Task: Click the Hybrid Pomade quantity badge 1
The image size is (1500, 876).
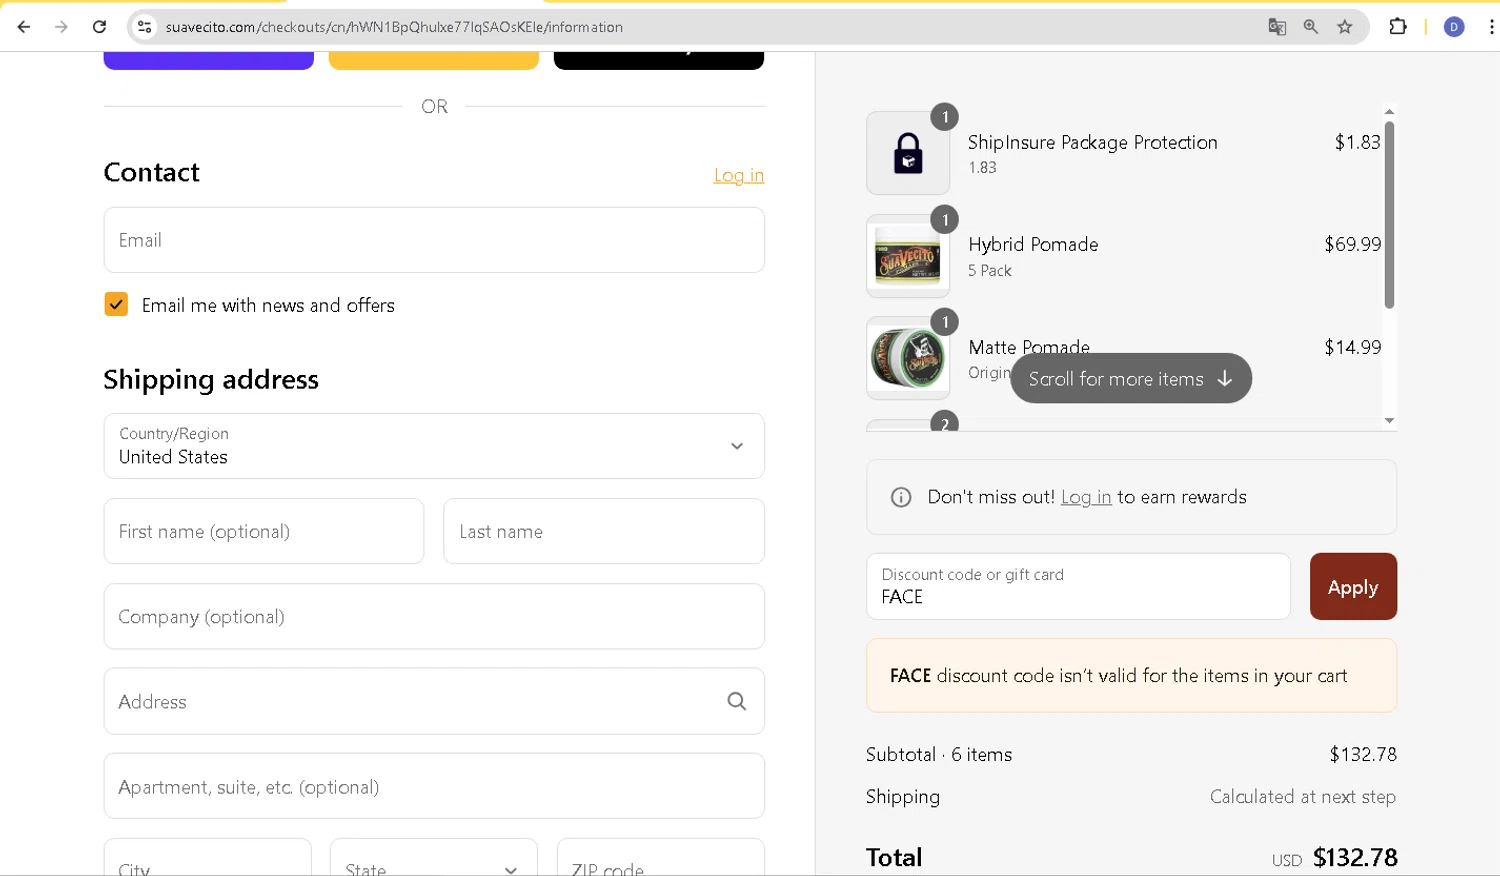Action: tap(945, 220)
